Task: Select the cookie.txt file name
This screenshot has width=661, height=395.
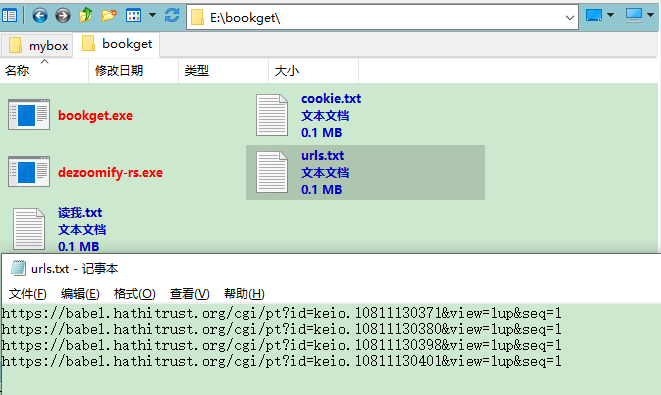Action: tap(331, 99)
